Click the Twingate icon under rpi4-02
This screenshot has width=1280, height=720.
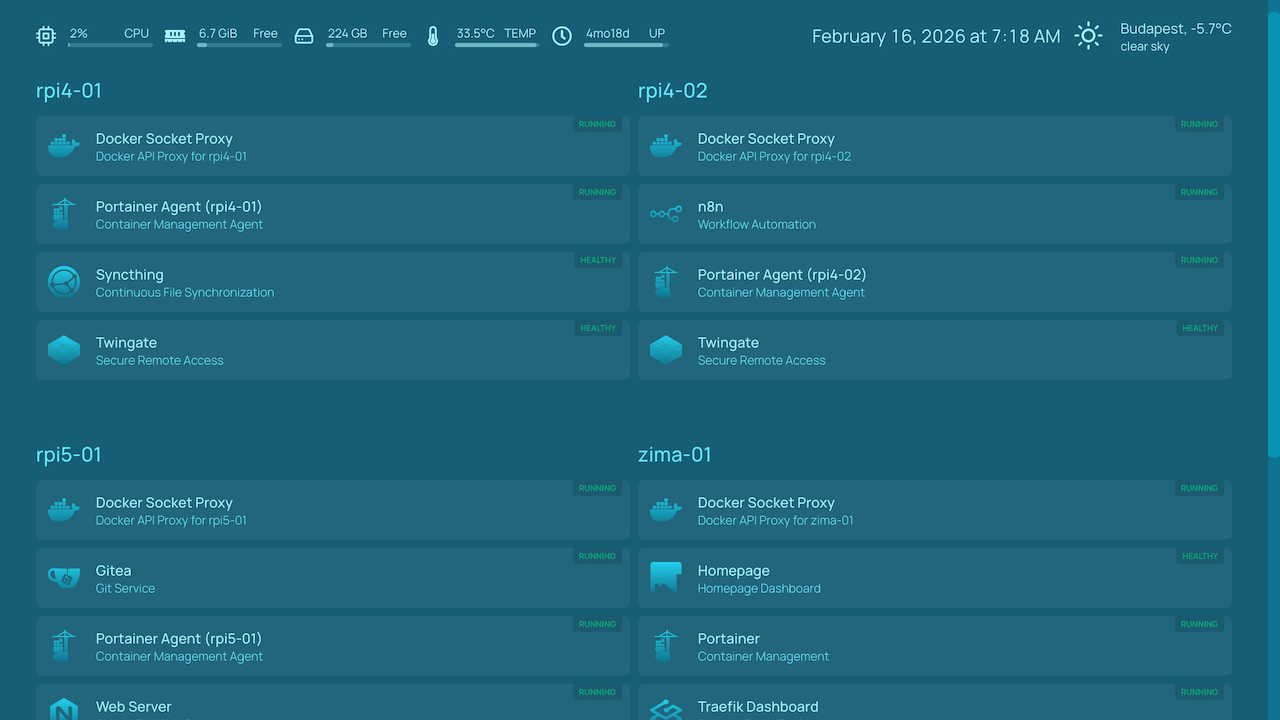(x=666, y=350)
